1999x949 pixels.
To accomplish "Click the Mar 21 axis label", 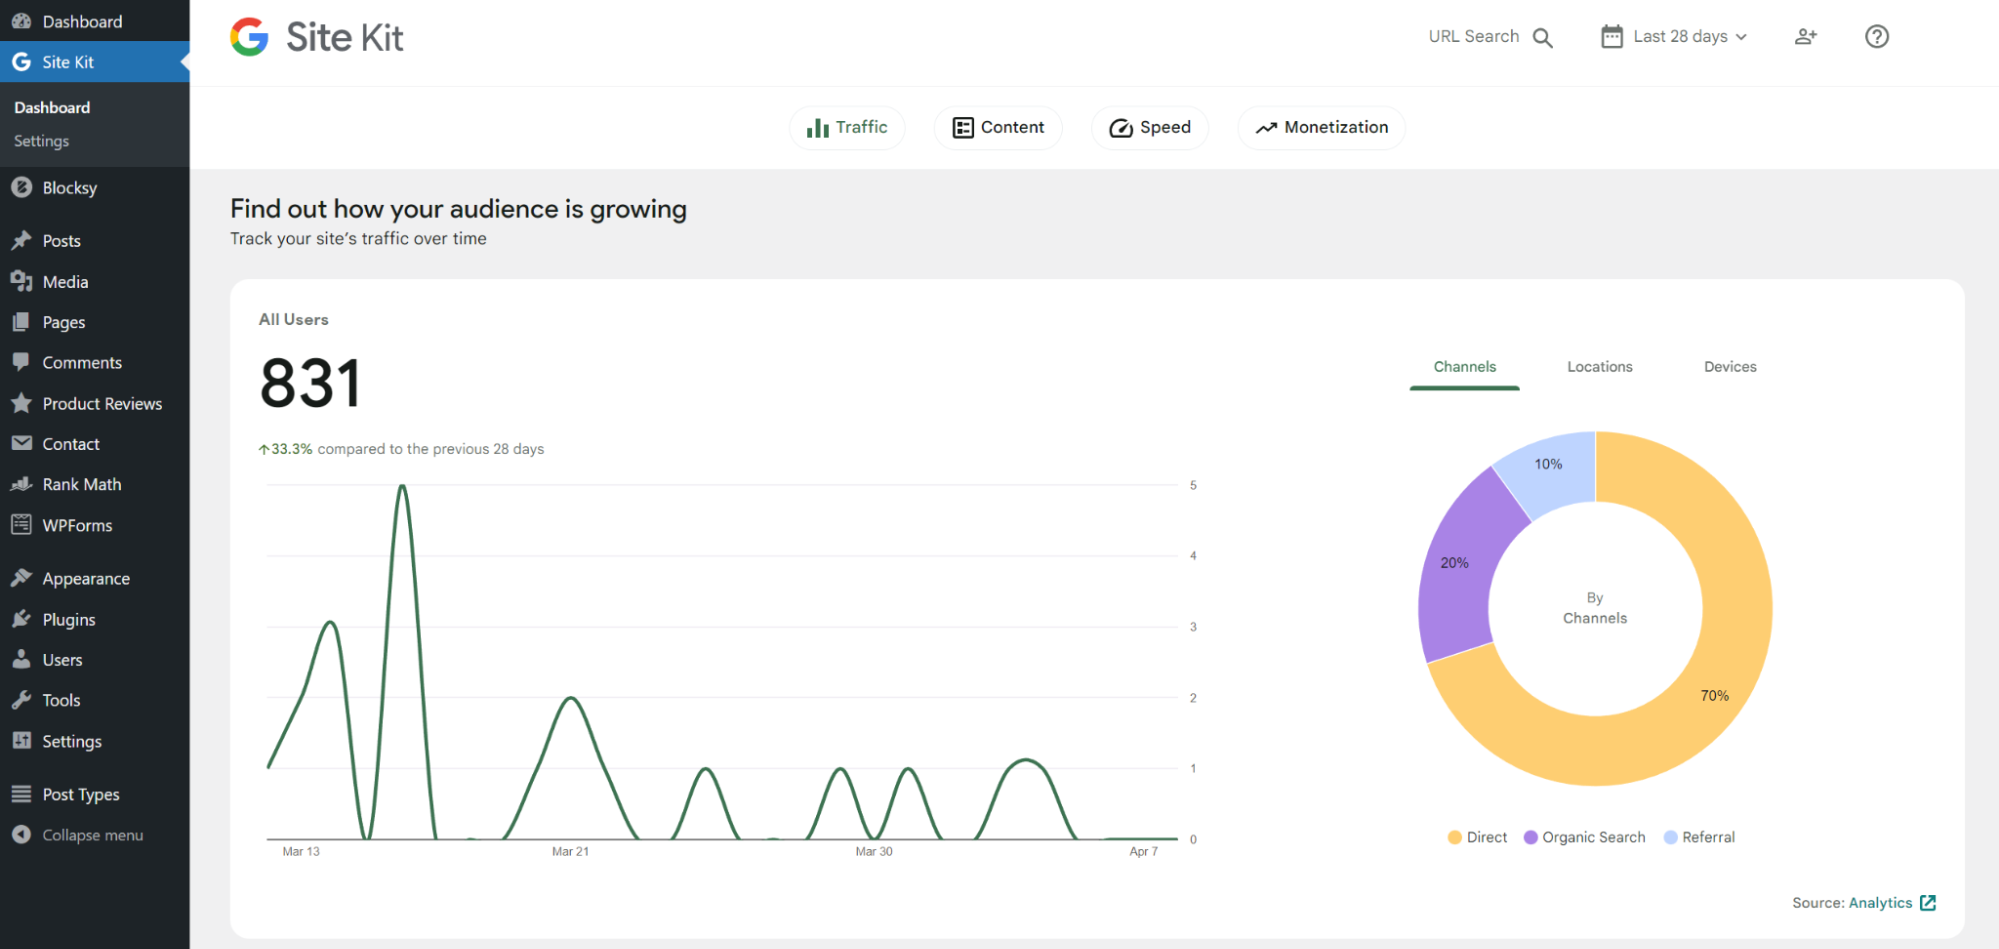I will (570, 852).
